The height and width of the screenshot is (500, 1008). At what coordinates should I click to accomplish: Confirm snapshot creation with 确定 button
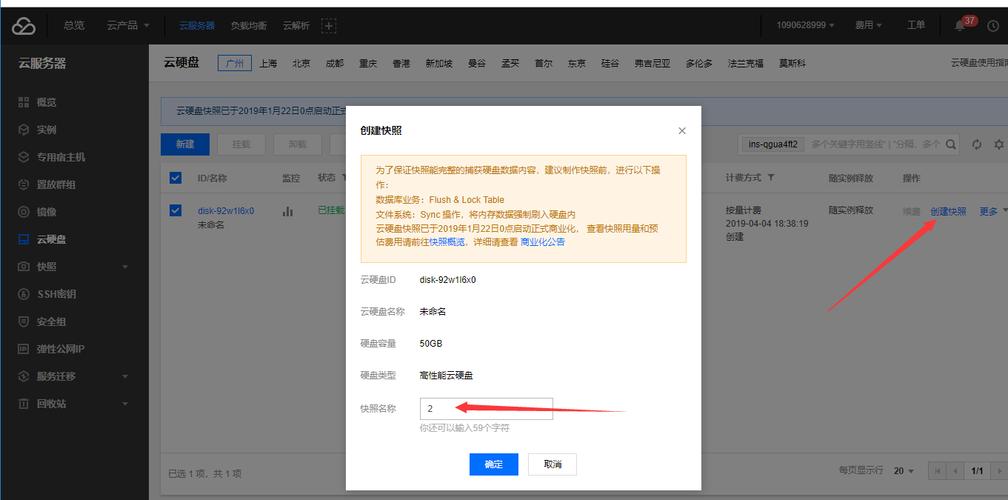click(494, 464)
